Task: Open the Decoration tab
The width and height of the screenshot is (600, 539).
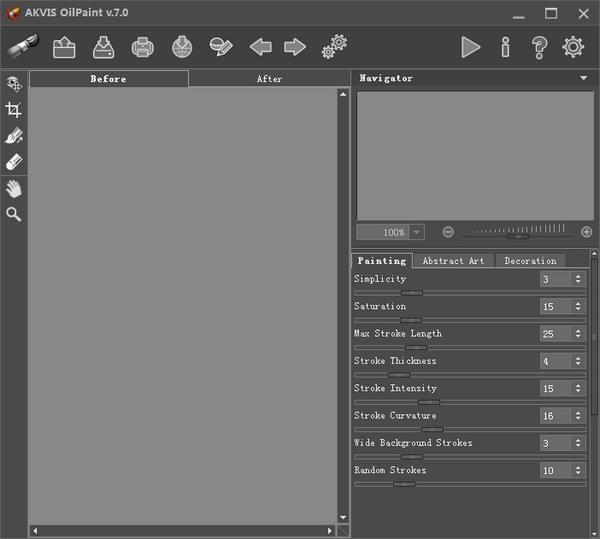Action: [530, 261]
